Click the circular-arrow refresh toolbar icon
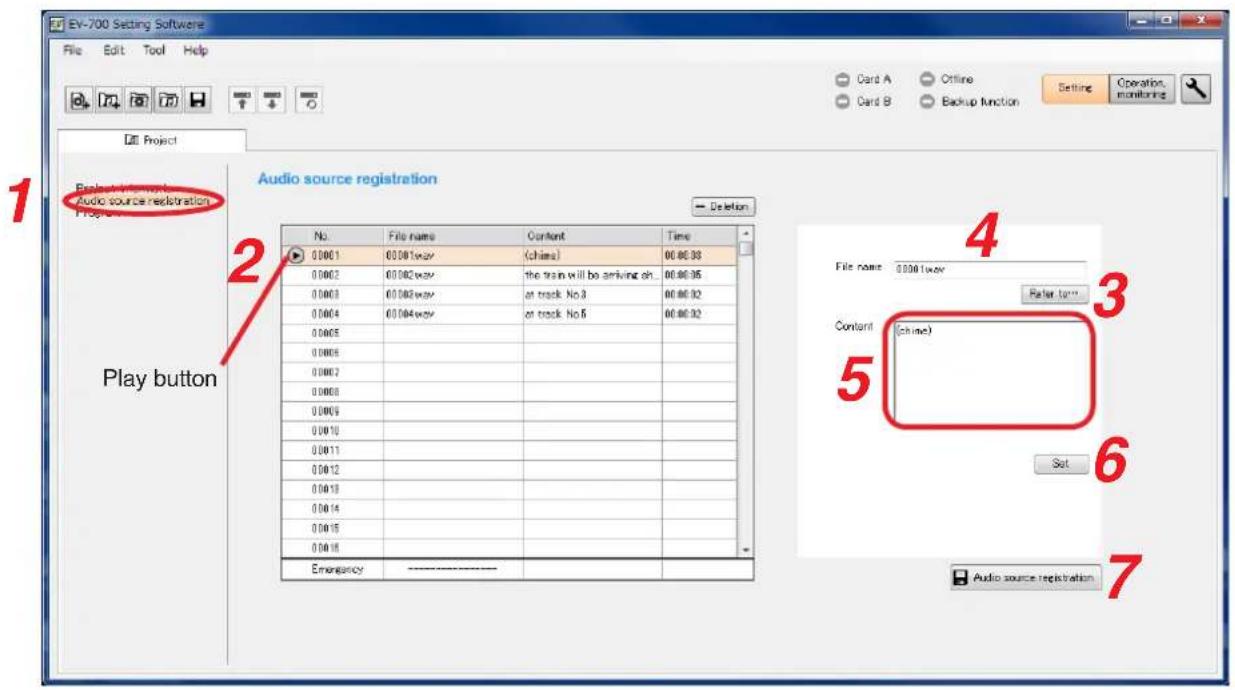 tap(308, 101)
